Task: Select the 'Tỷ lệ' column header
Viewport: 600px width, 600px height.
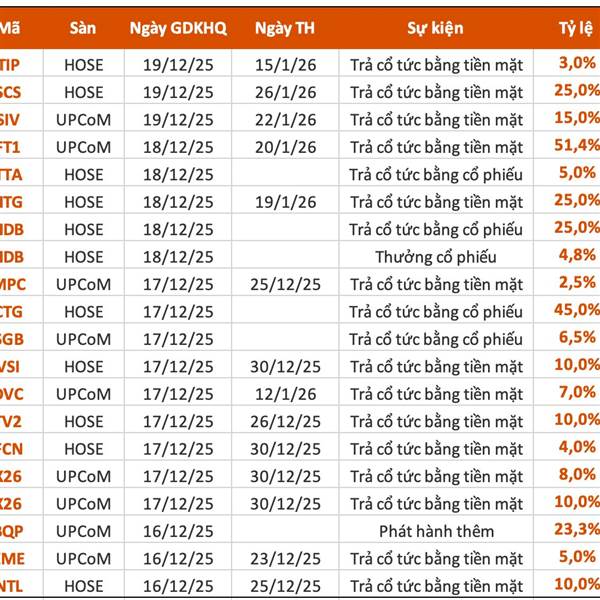Action: pyautogui.click(x=574, y=29)
